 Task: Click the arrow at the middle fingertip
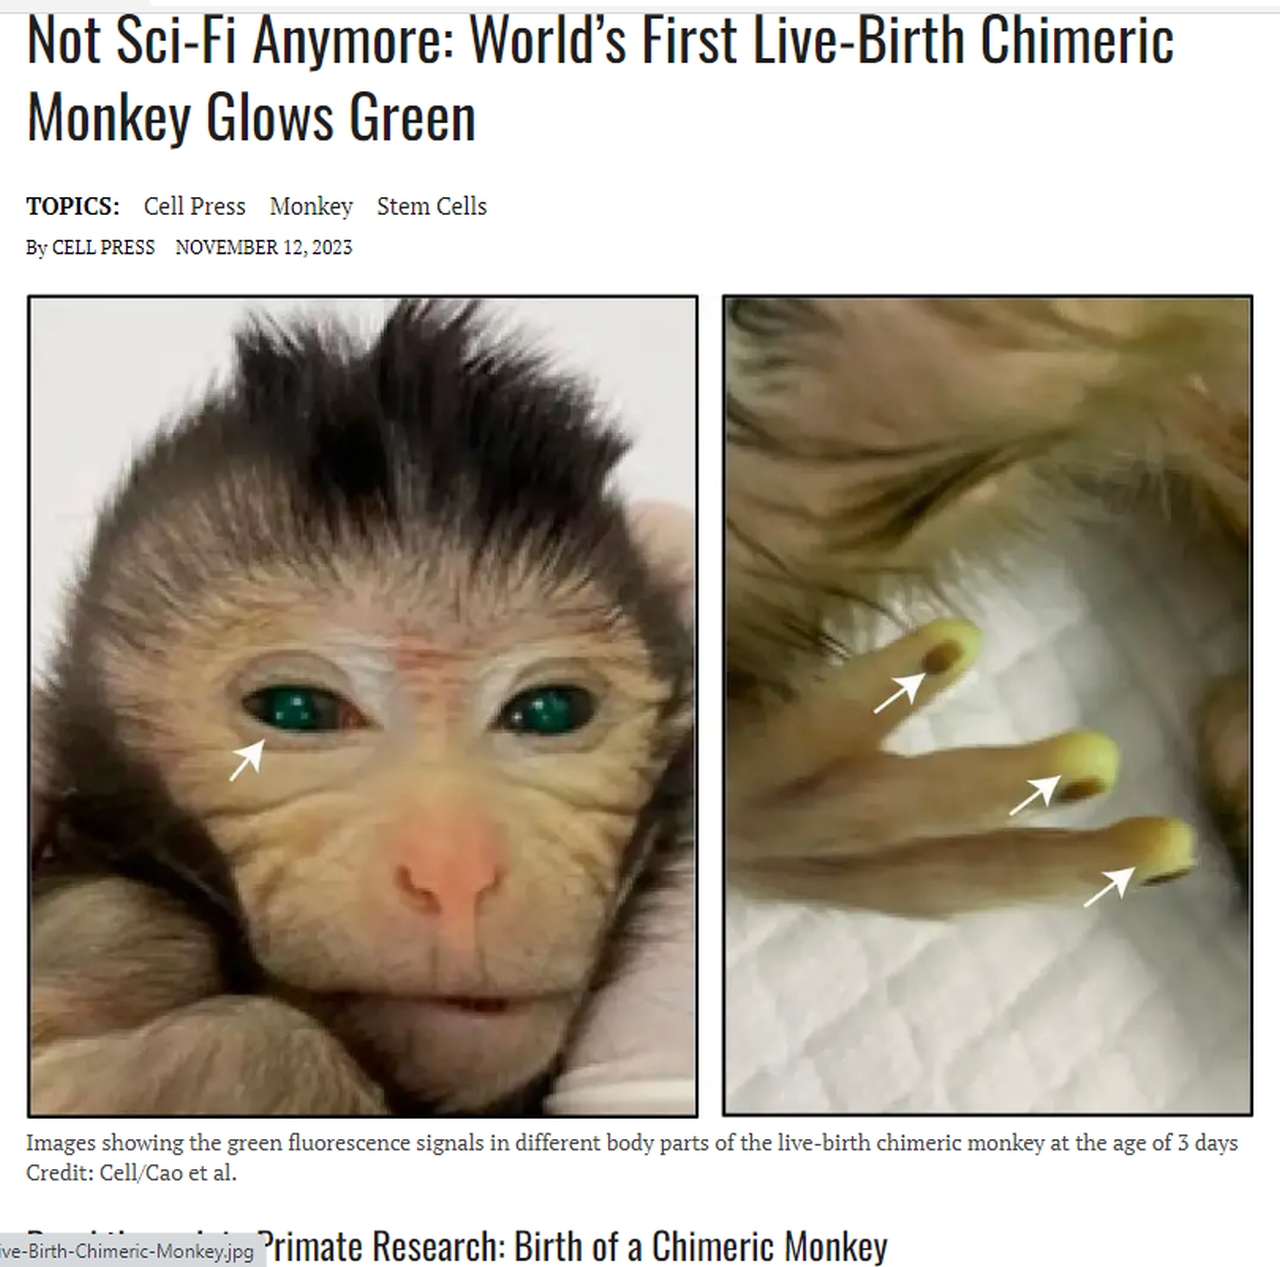1034,795
